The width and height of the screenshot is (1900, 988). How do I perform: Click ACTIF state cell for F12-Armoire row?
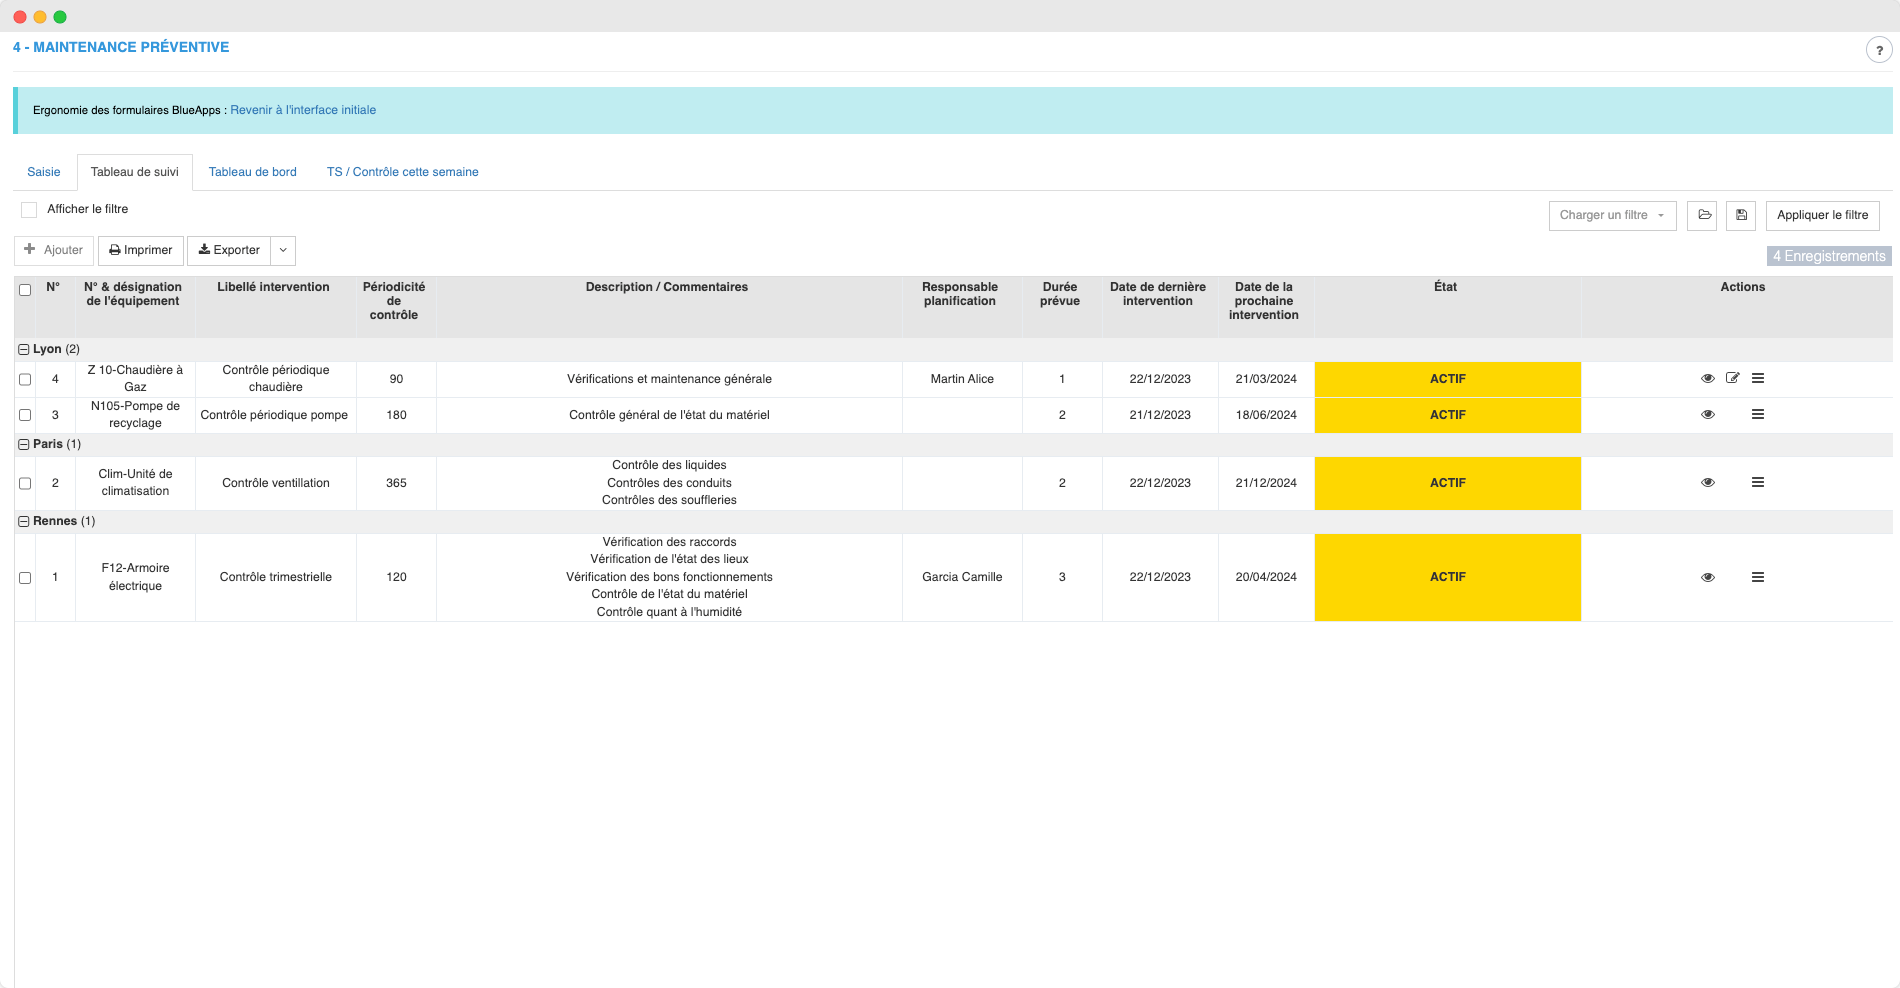(x=1448, y=577)
